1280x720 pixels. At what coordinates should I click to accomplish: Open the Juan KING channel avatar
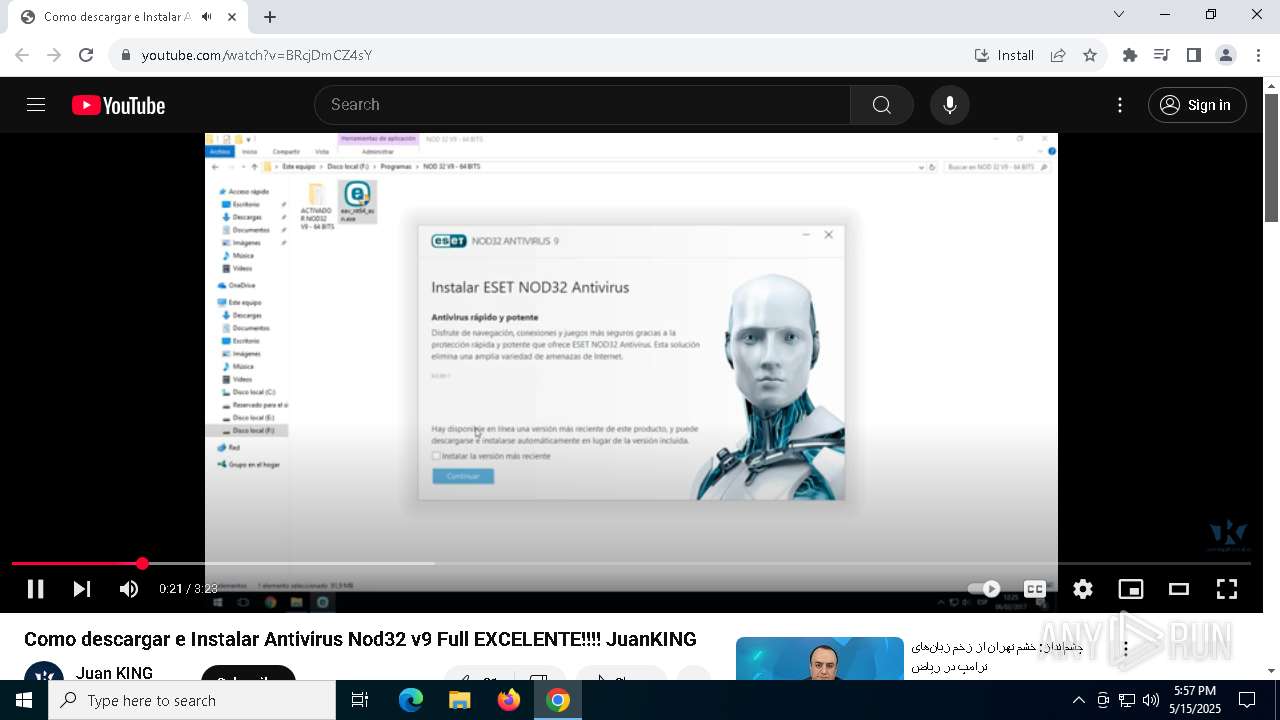coord(43,671)
